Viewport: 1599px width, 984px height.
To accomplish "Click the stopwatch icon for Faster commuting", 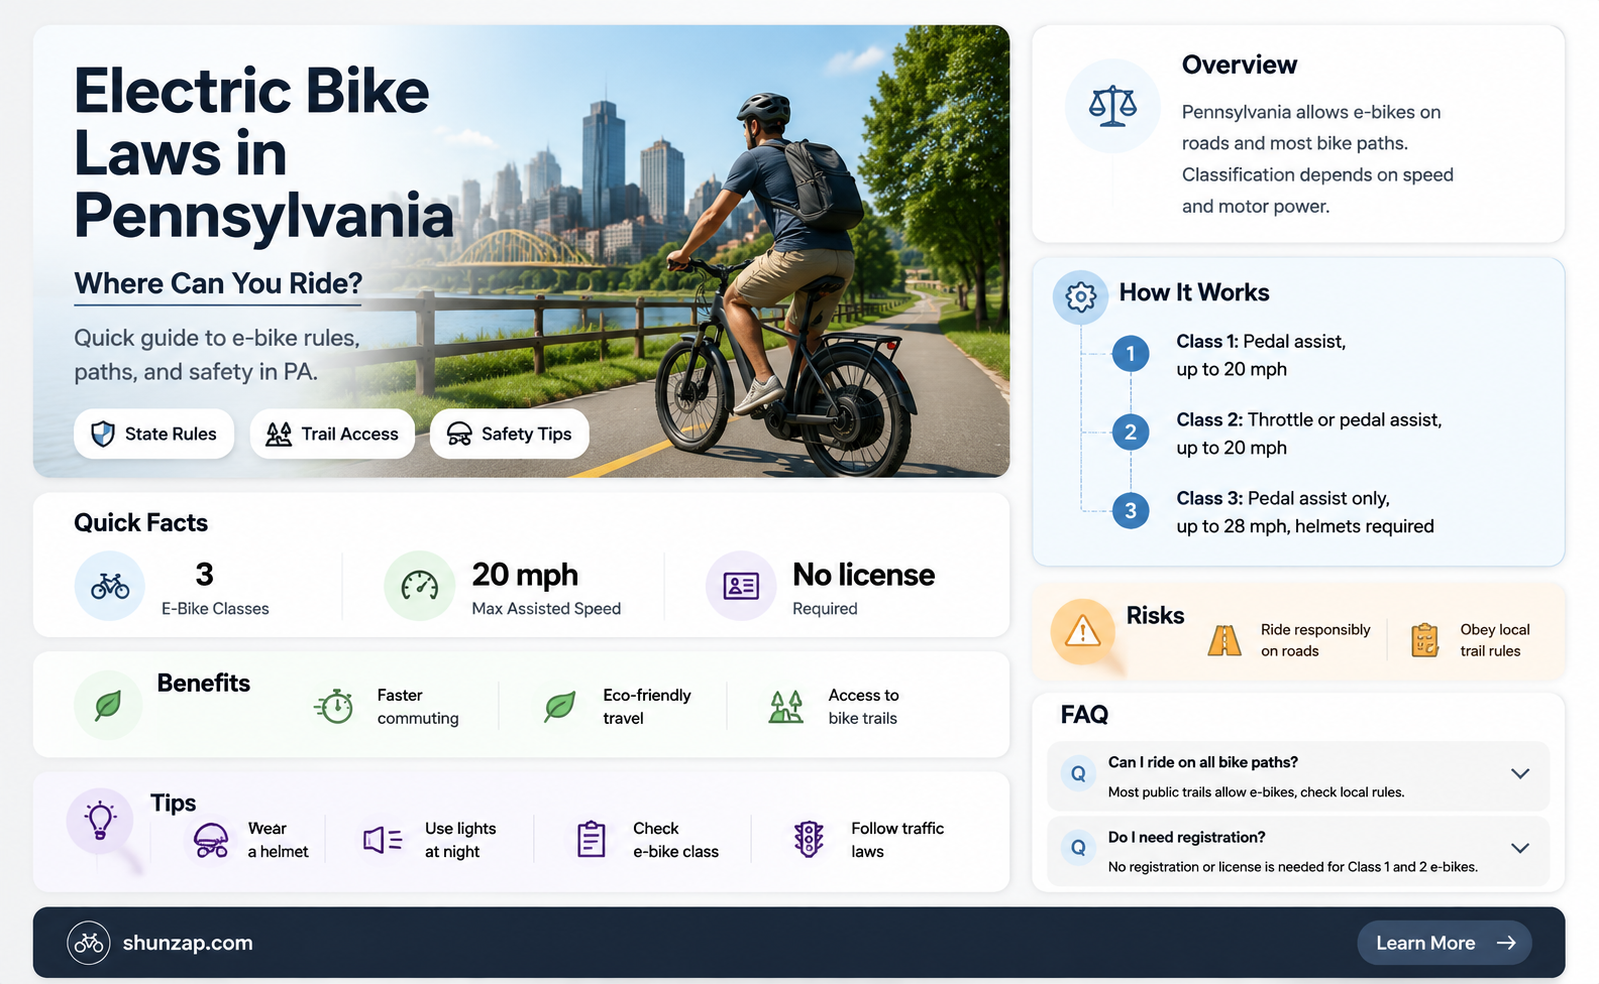I will (x=334, y=706).
